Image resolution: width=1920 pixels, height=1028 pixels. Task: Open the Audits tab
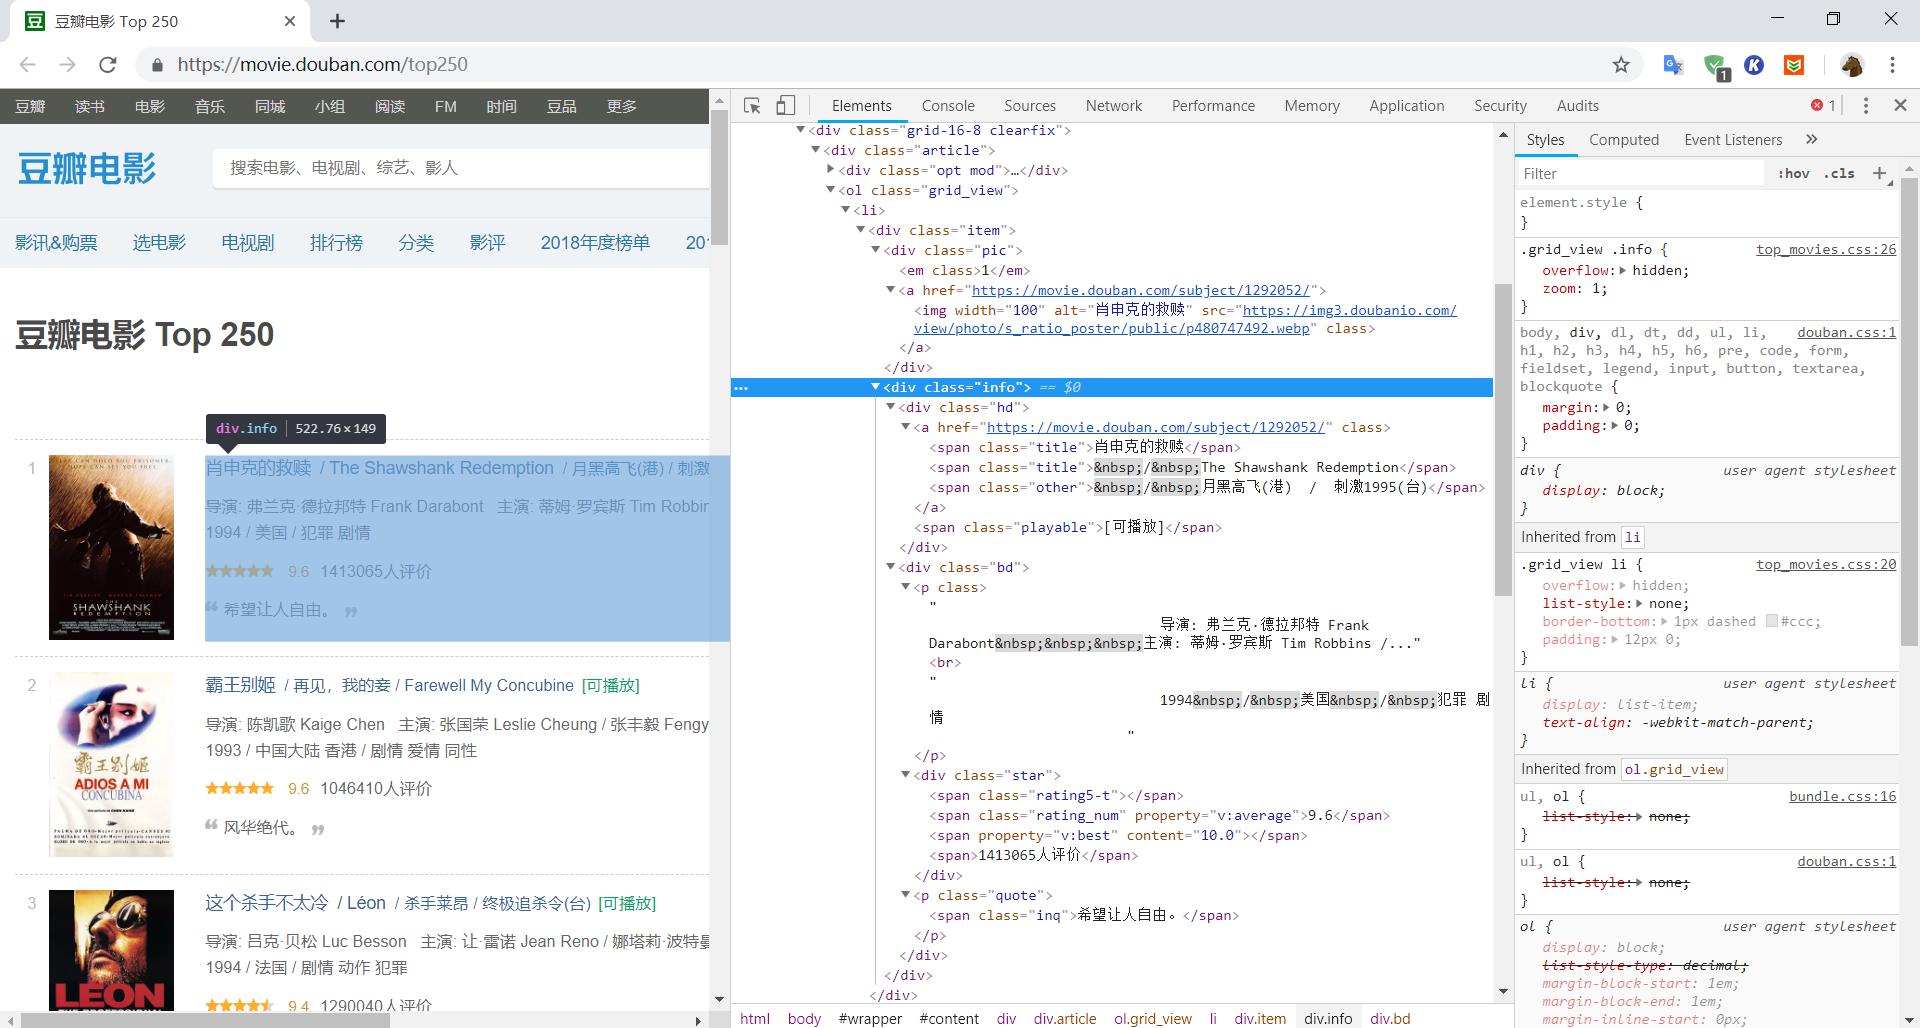[x=1578, y=106]
